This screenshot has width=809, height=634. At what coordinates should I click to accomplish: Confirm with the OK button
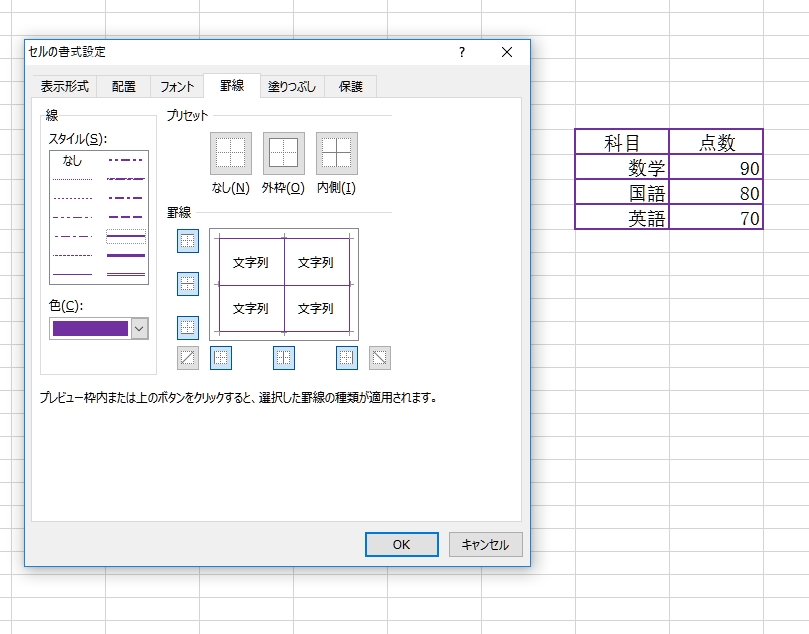(401, 545)
